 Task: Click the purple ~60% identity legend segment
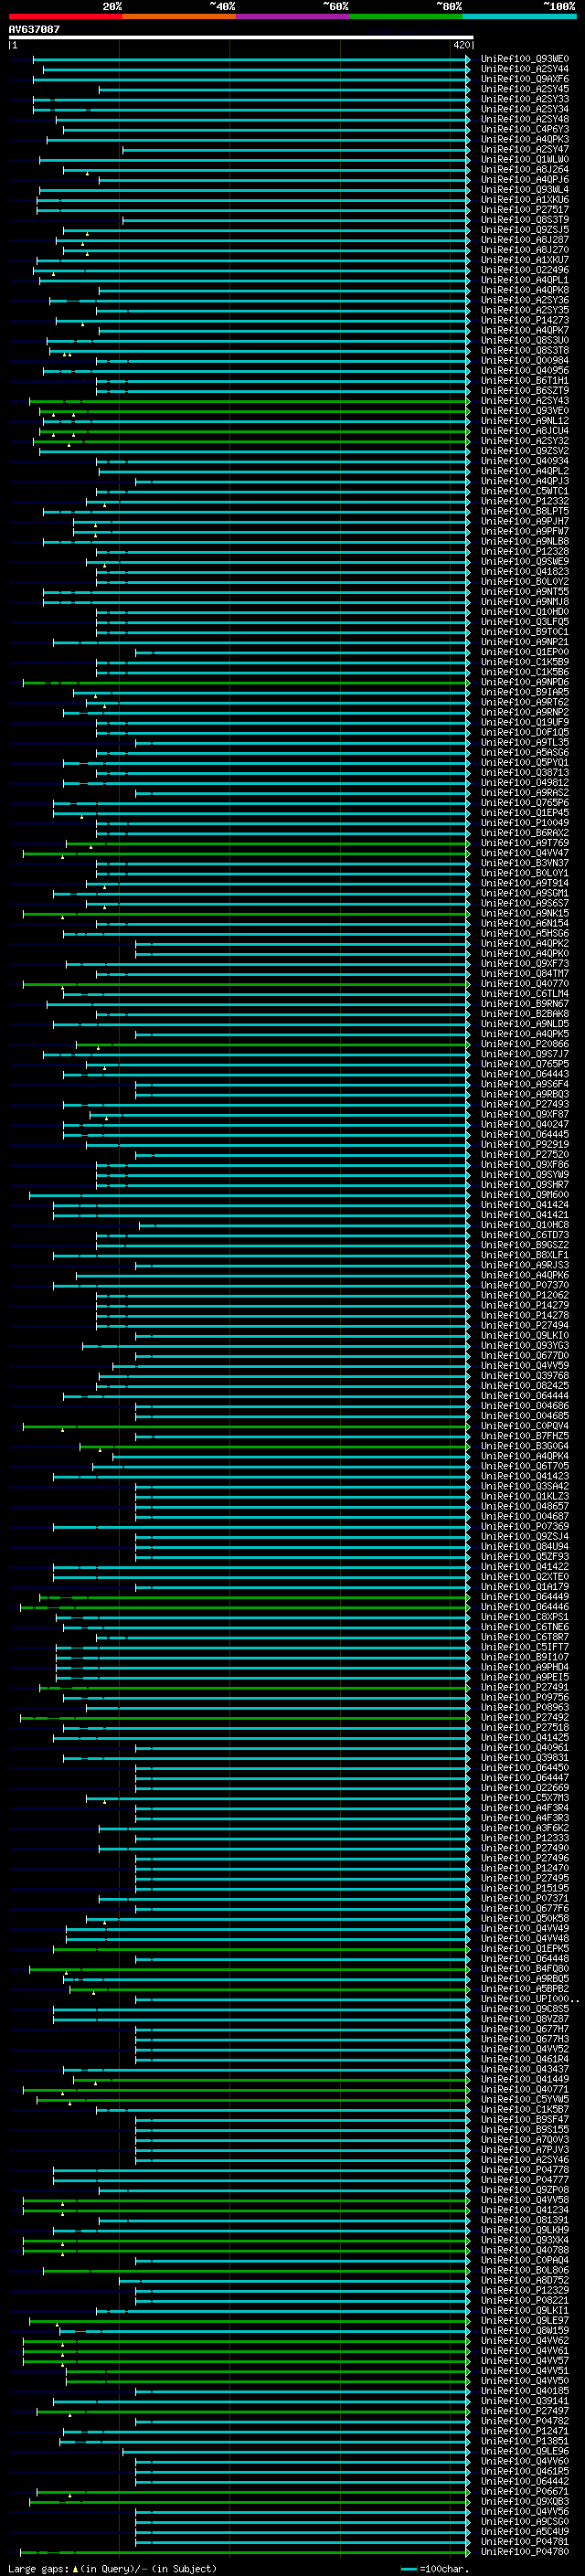point(292,16)
